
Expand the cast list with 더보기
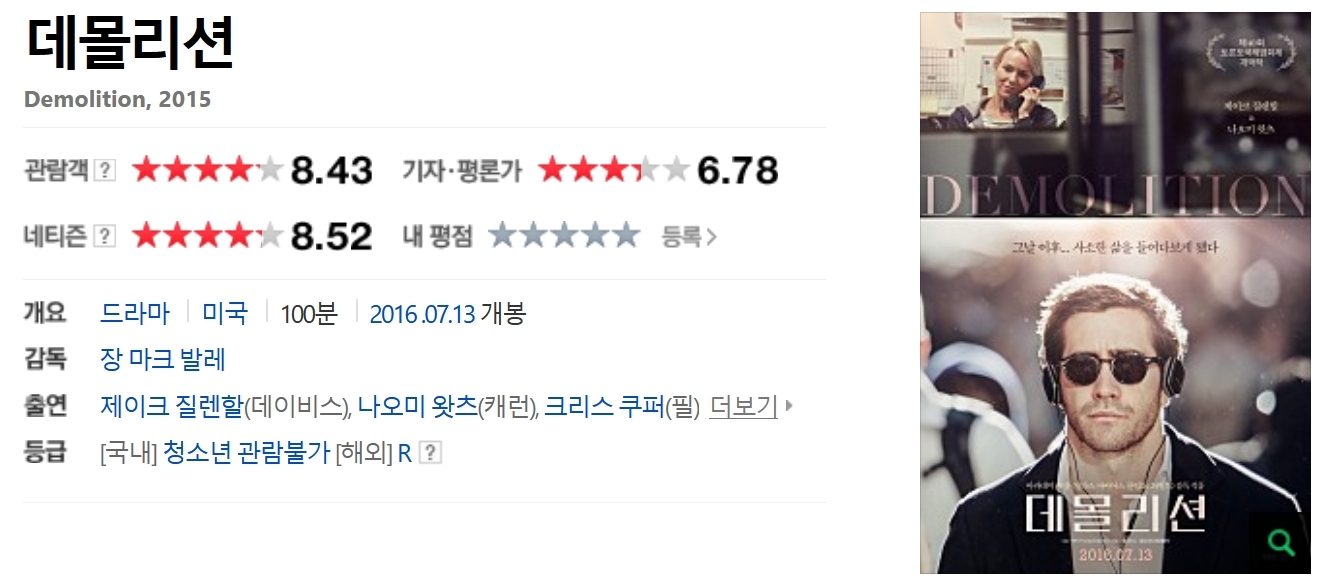tap(743, 406)
